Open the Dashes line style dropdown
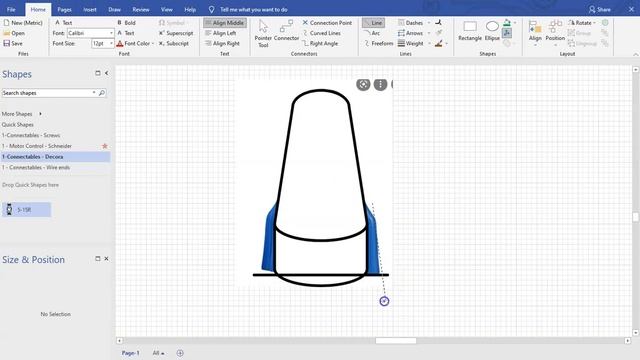This screenshot has height=360, width=640. (x=414, y=23)
